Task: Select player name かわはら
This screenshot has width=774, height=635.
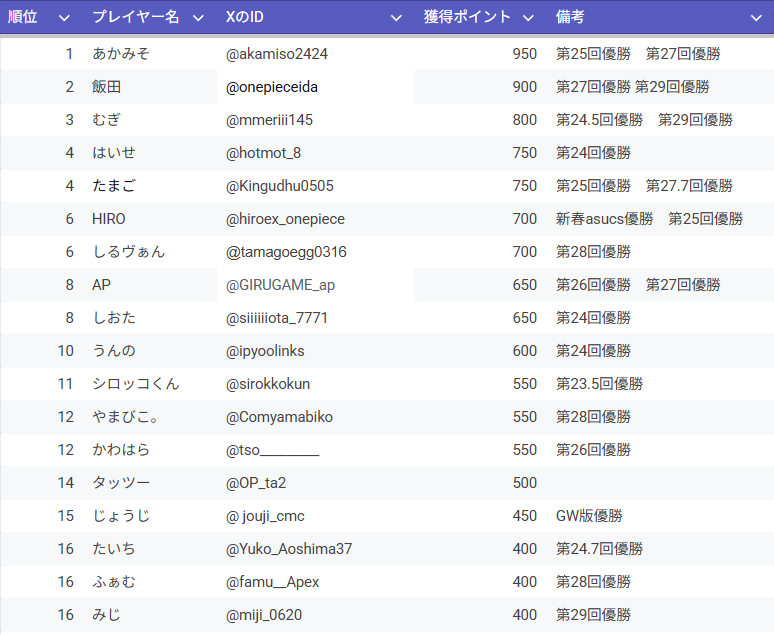Action: tap(121, 450)
